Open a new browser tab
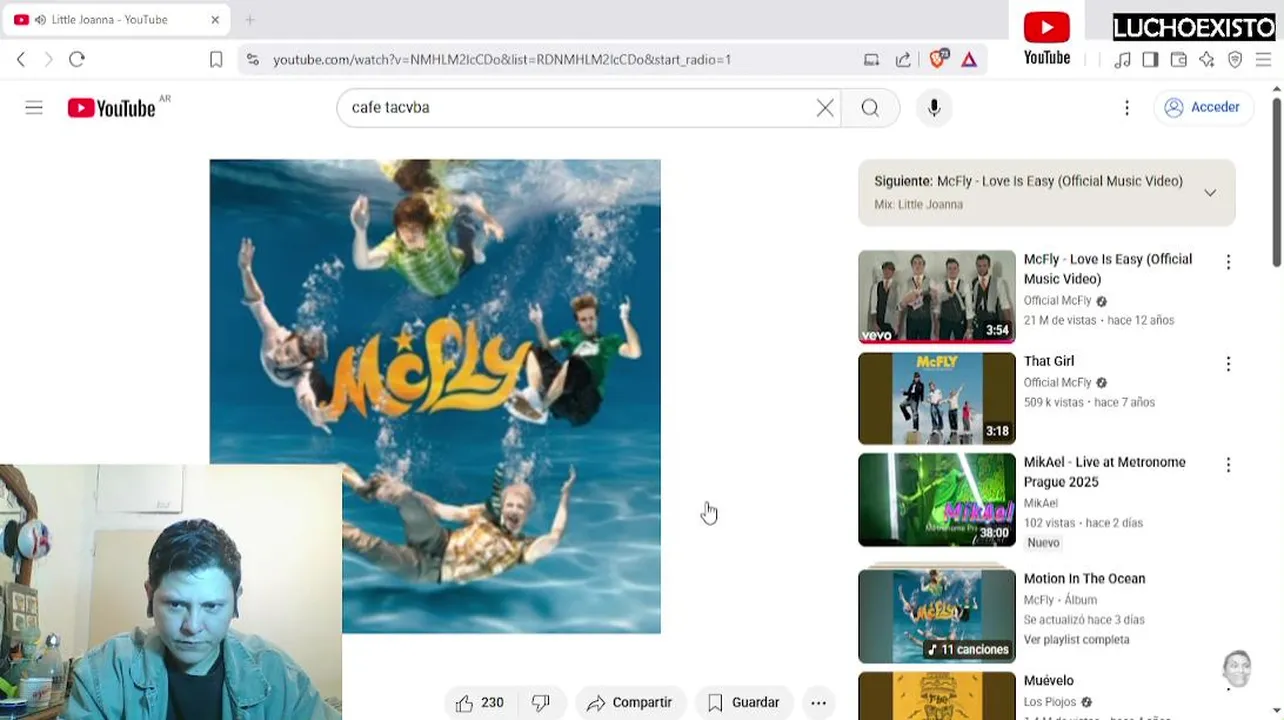The width and height of the screenshot is (1284, 720). pos(250,20)
